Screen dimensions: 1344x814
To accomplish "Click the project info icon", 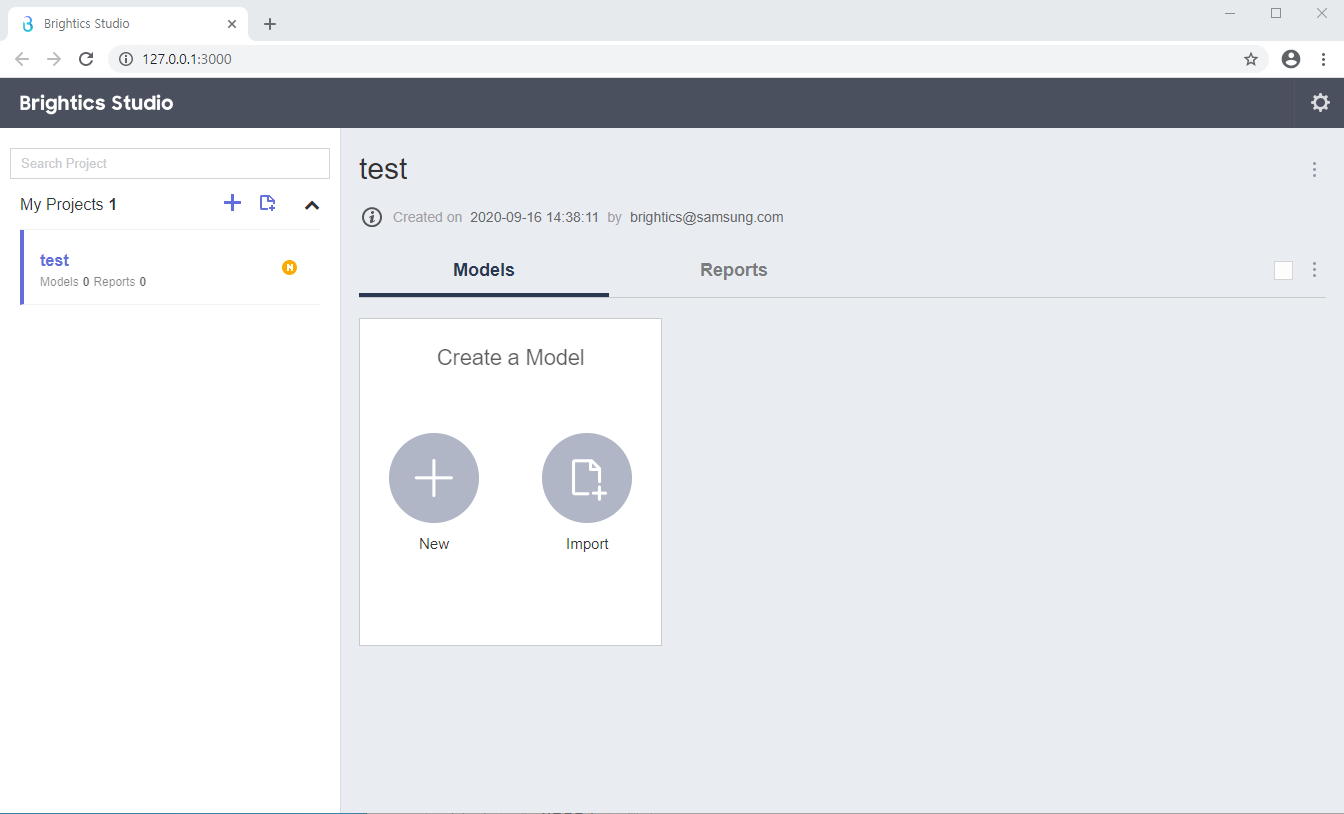I will [x=372, y=217].
